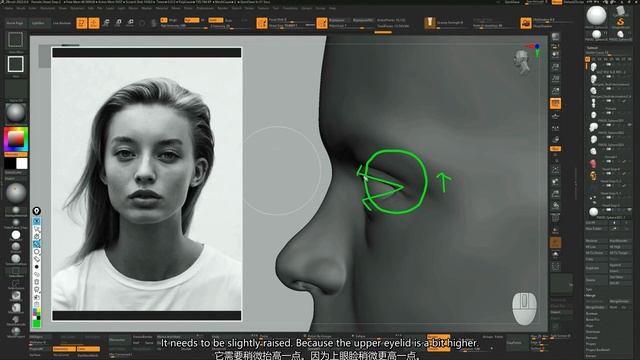This screenshot has height=360, width=640.
Task: Enable Edit mode in top shelf
Action: (x=82, y=23)
